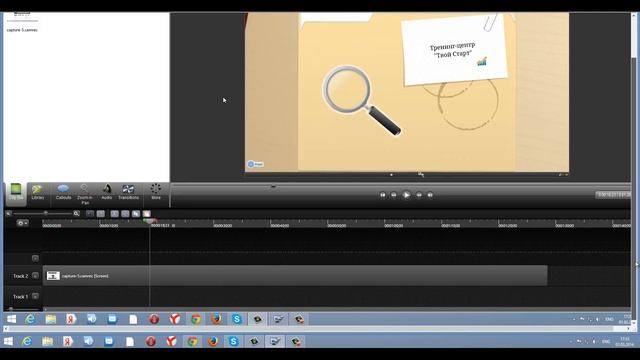Open Skype on the outer bottom taskbar
640x360 pixels.
point(233,341)
